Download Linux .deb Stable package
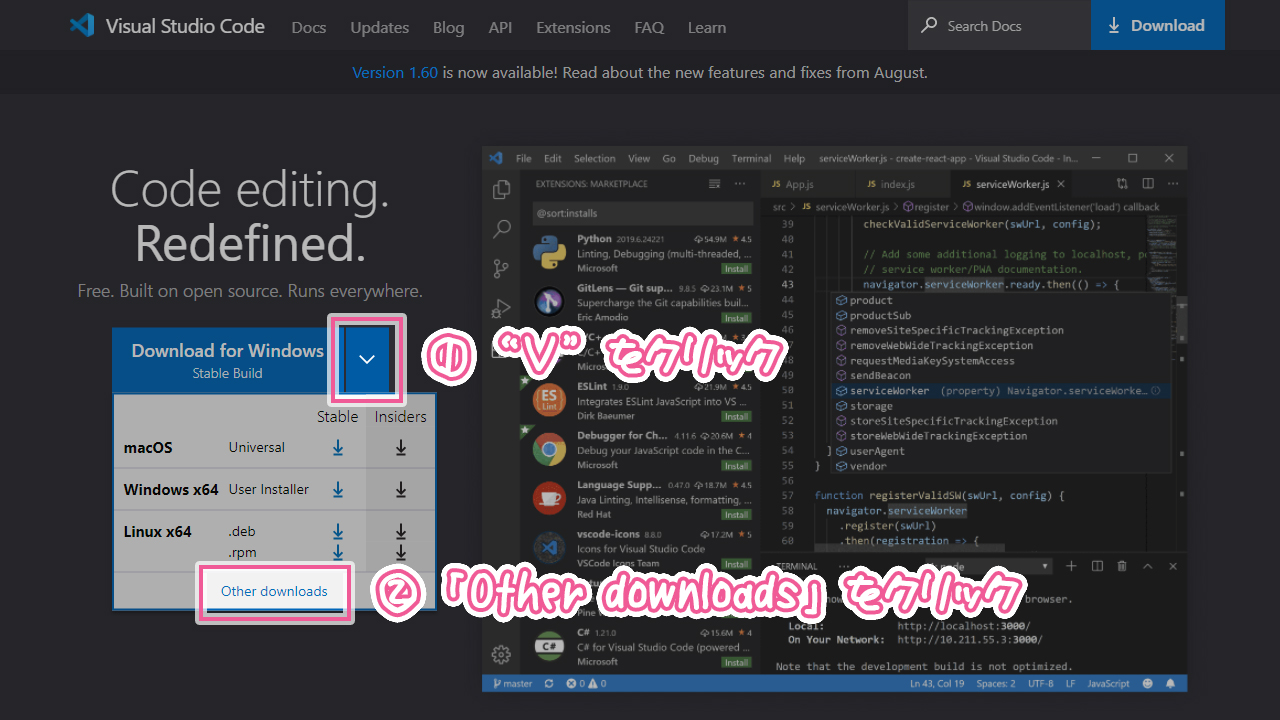 (x=338, y=531)
